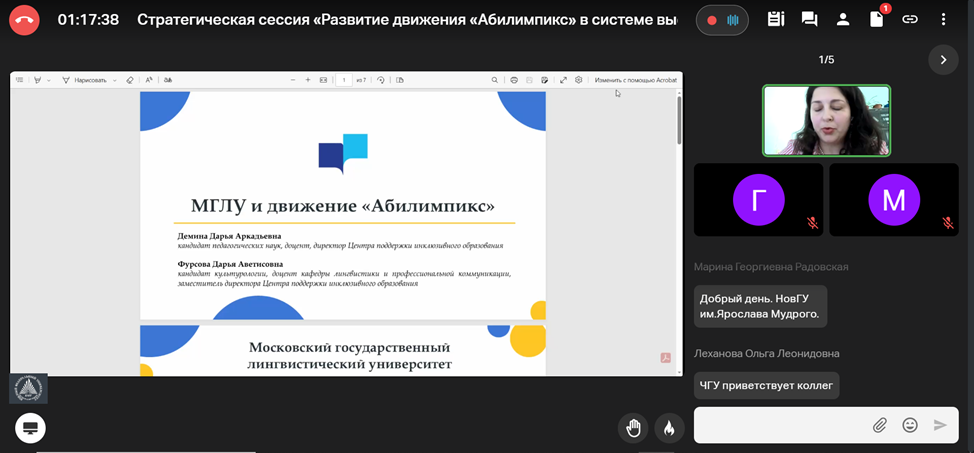Copy meeting invite link icon
974x453 pixels.
(909, 19)
